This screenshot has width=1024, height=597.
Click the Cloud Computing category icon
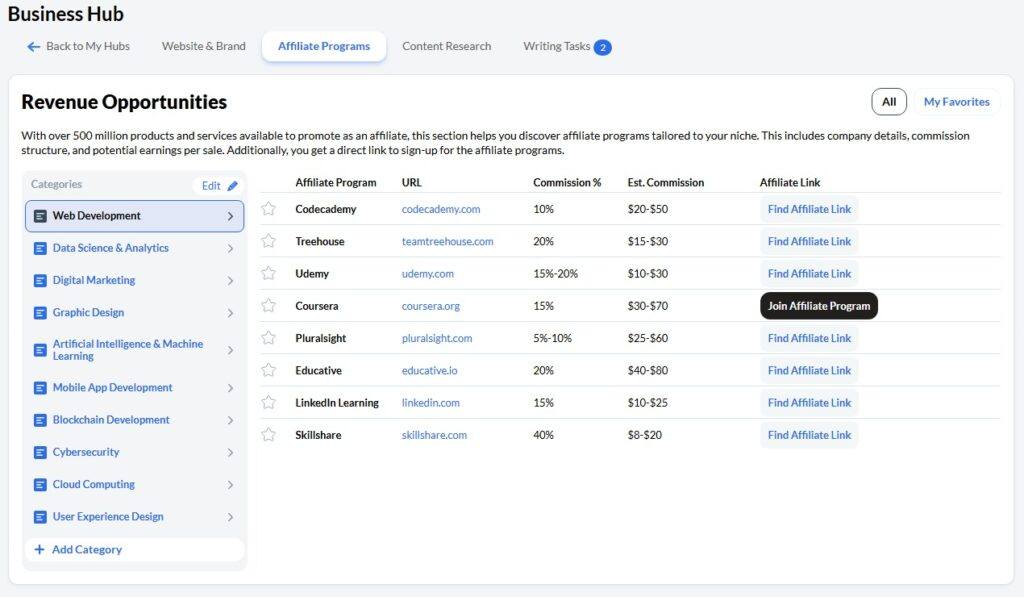40,485
